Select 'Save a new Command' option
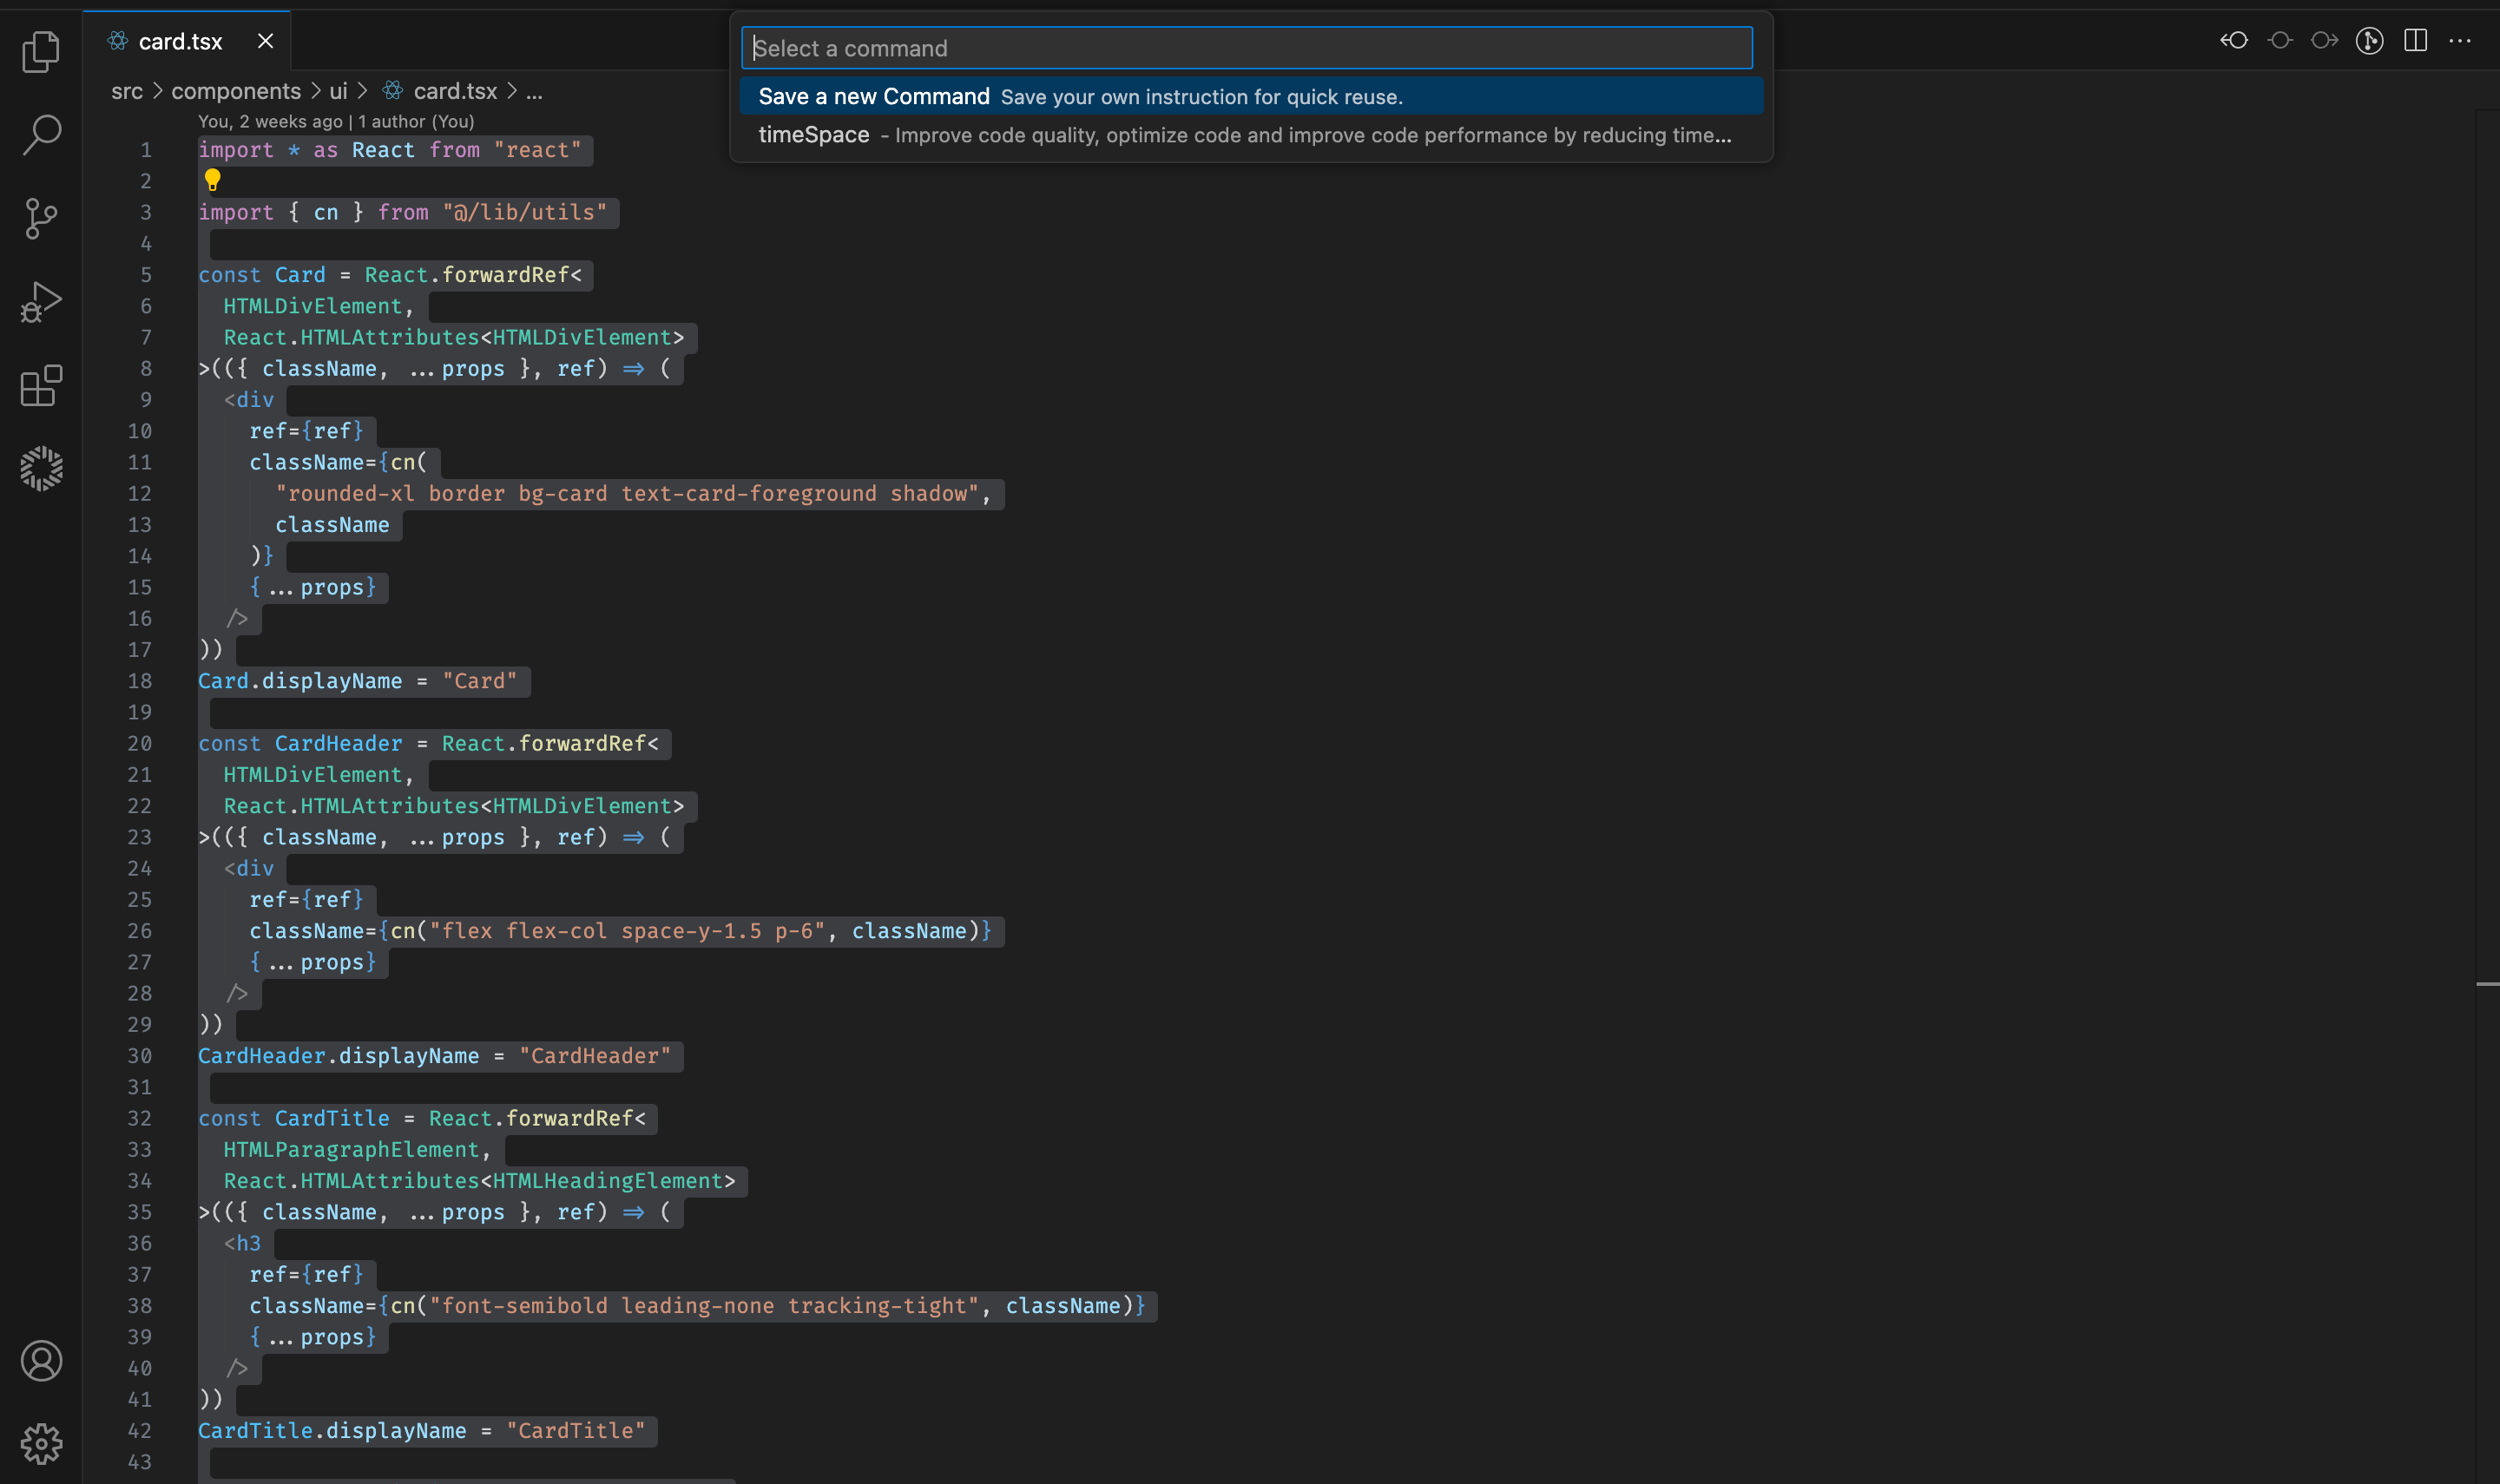 pyautogui.click(x=1251, y=97)
